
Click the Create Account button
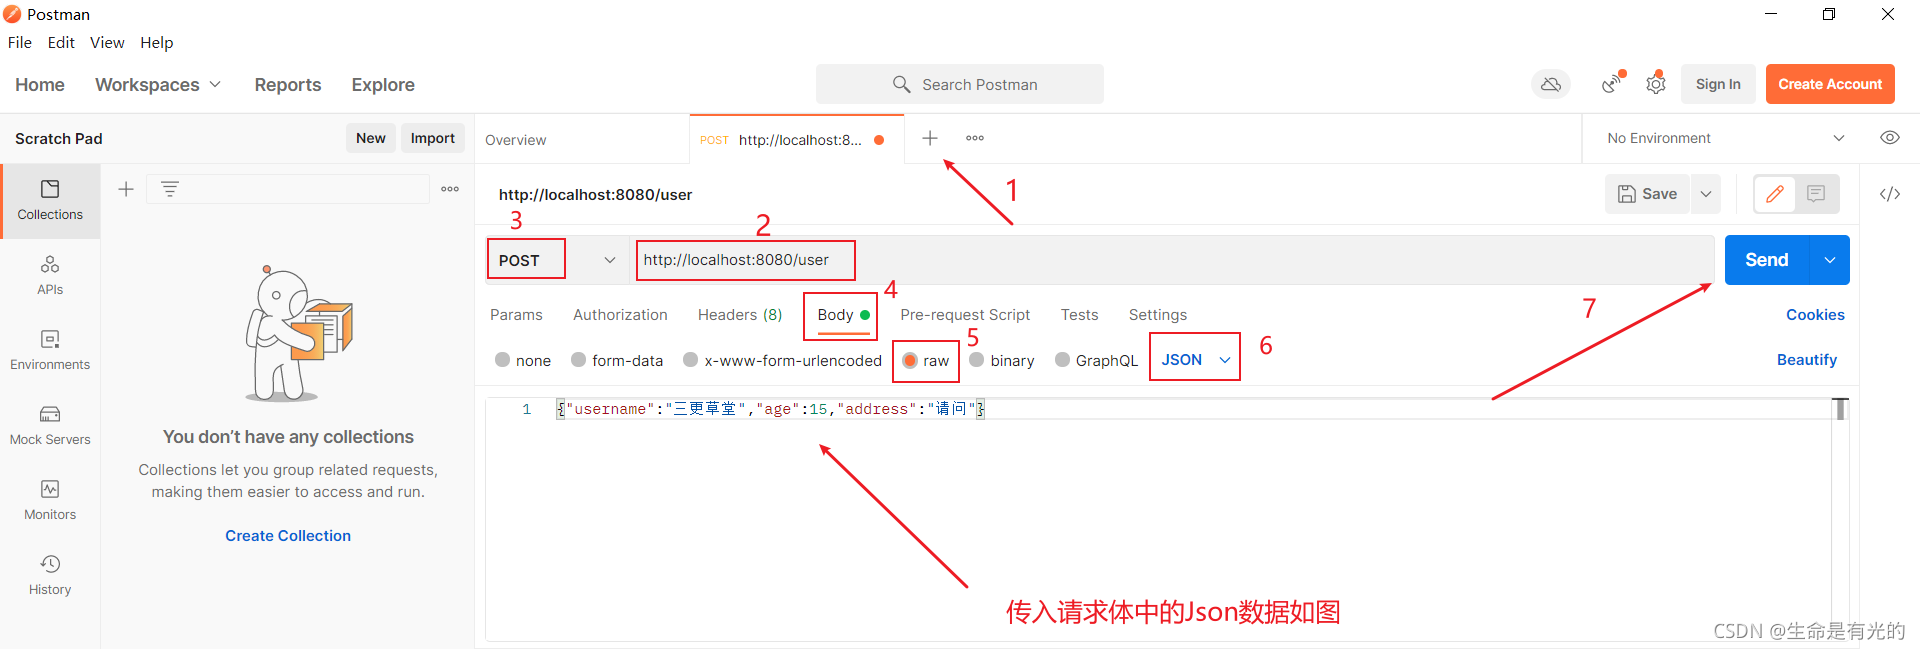click(1830, 84)
